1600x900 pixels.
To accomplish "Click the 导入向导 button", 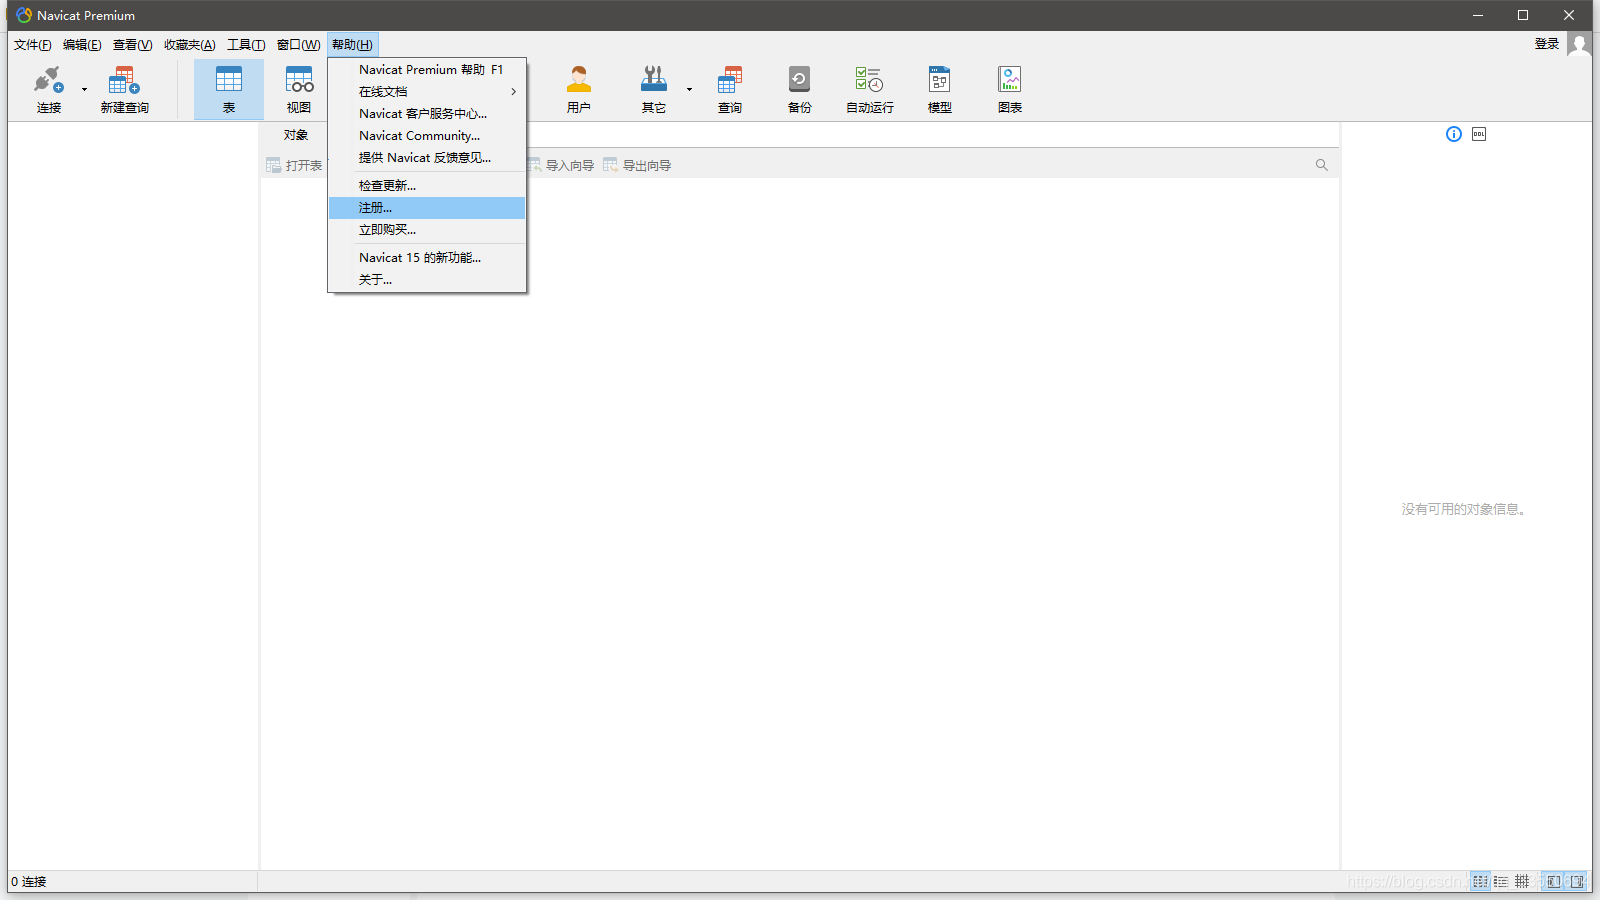I will tap(561, 165).
